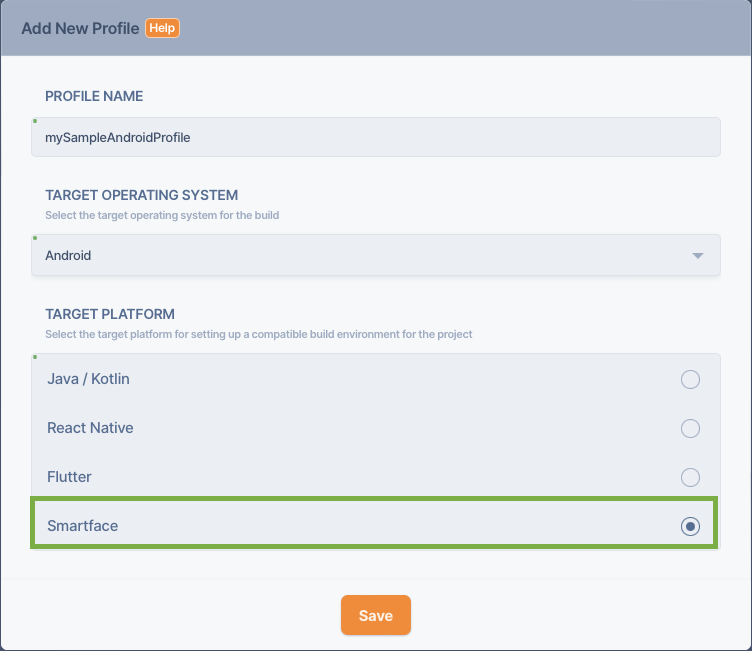Choose the React Native platform label
752x651 pixels.
pyautogui.click(x=90, y=428)
